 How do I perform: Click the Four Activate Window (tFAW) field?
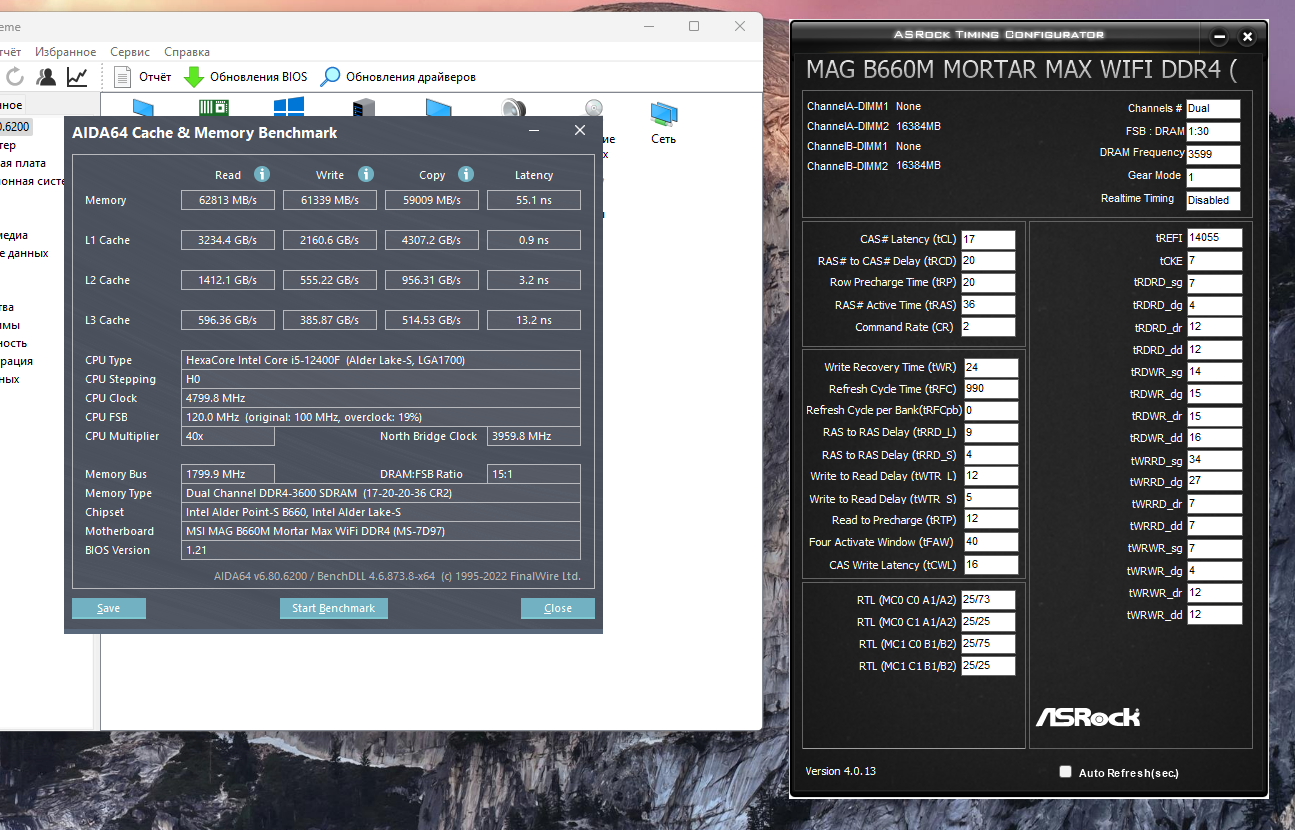tap(991, 543)
